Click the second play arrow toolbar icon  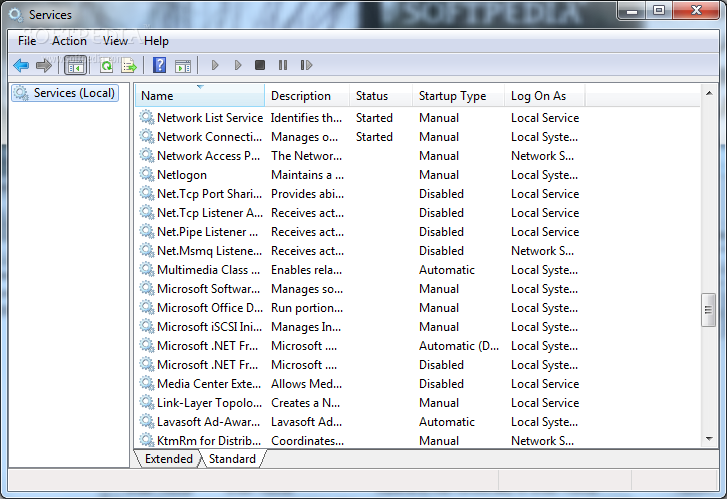tap(238, 65)
